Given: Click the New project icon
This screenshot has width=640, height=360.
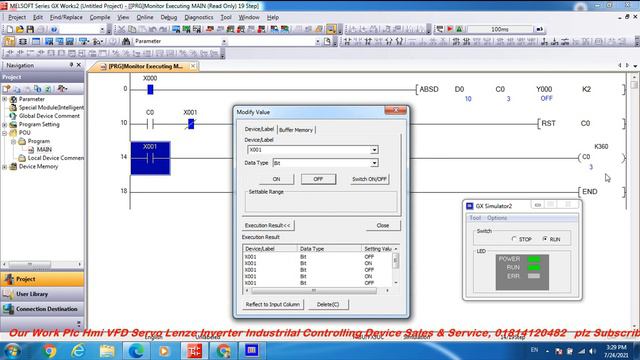Looking at the screenshot, I should point(9,29).
